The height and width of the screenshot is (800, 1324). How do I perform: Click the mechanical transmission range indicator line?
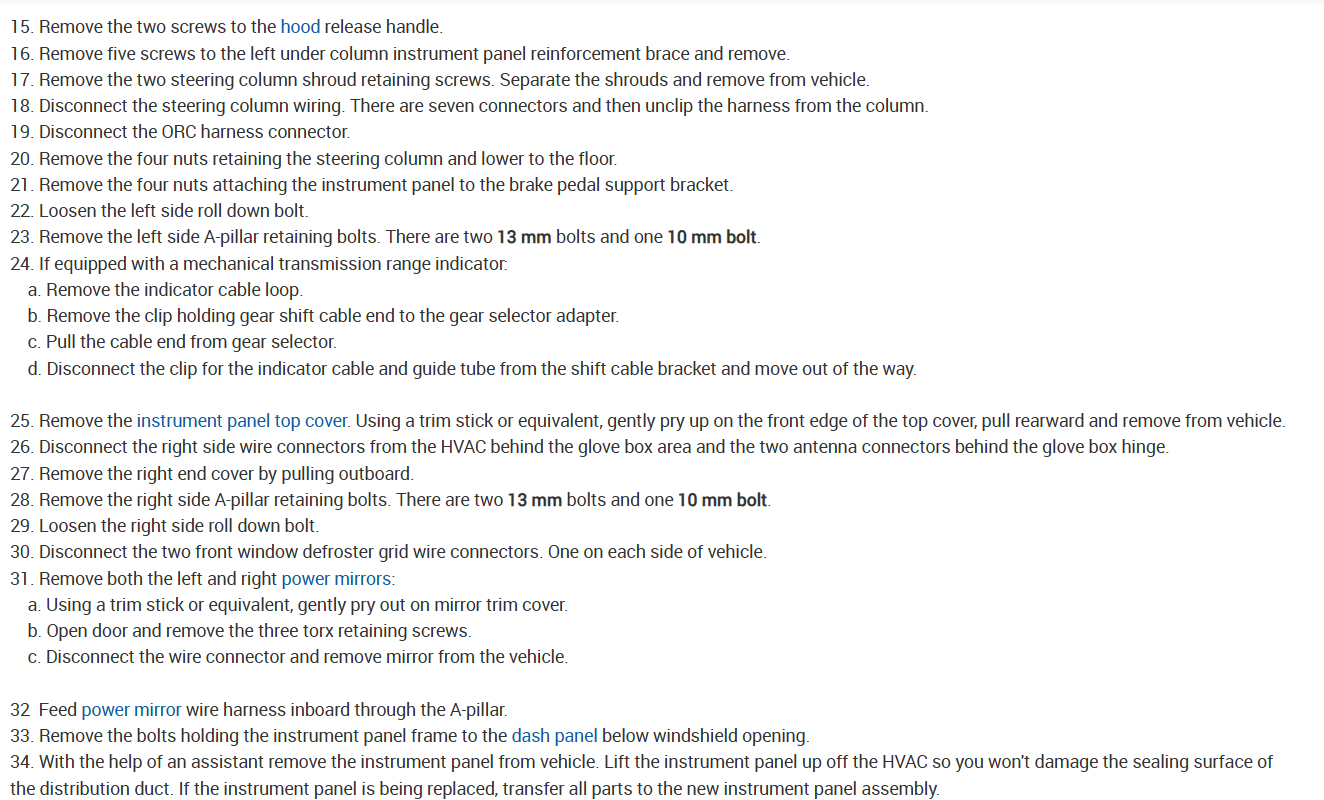(272, 264)
